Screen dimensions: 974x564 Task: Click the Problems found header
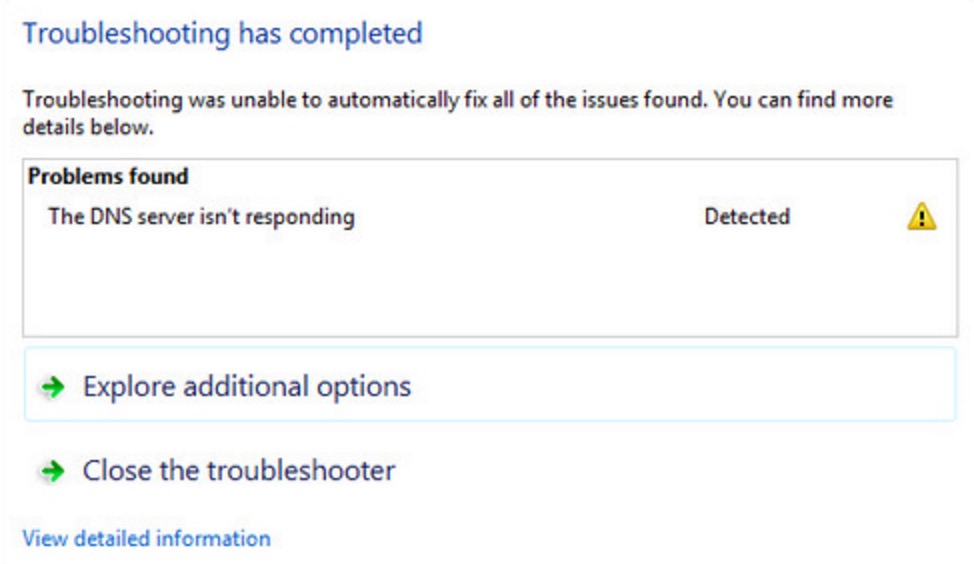(108, 176)
